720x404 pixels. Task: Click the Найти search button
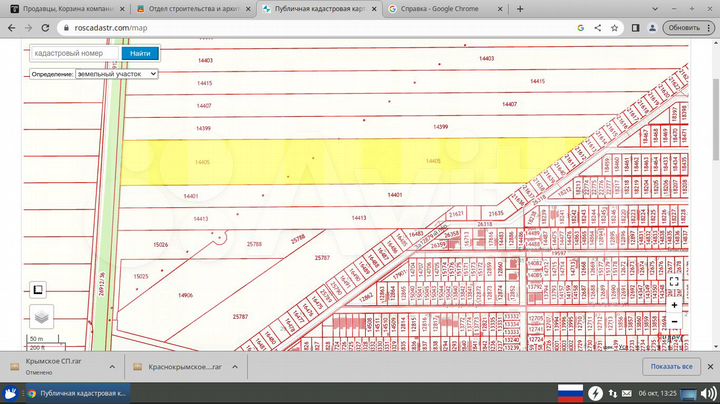click(x=140, y=53)
